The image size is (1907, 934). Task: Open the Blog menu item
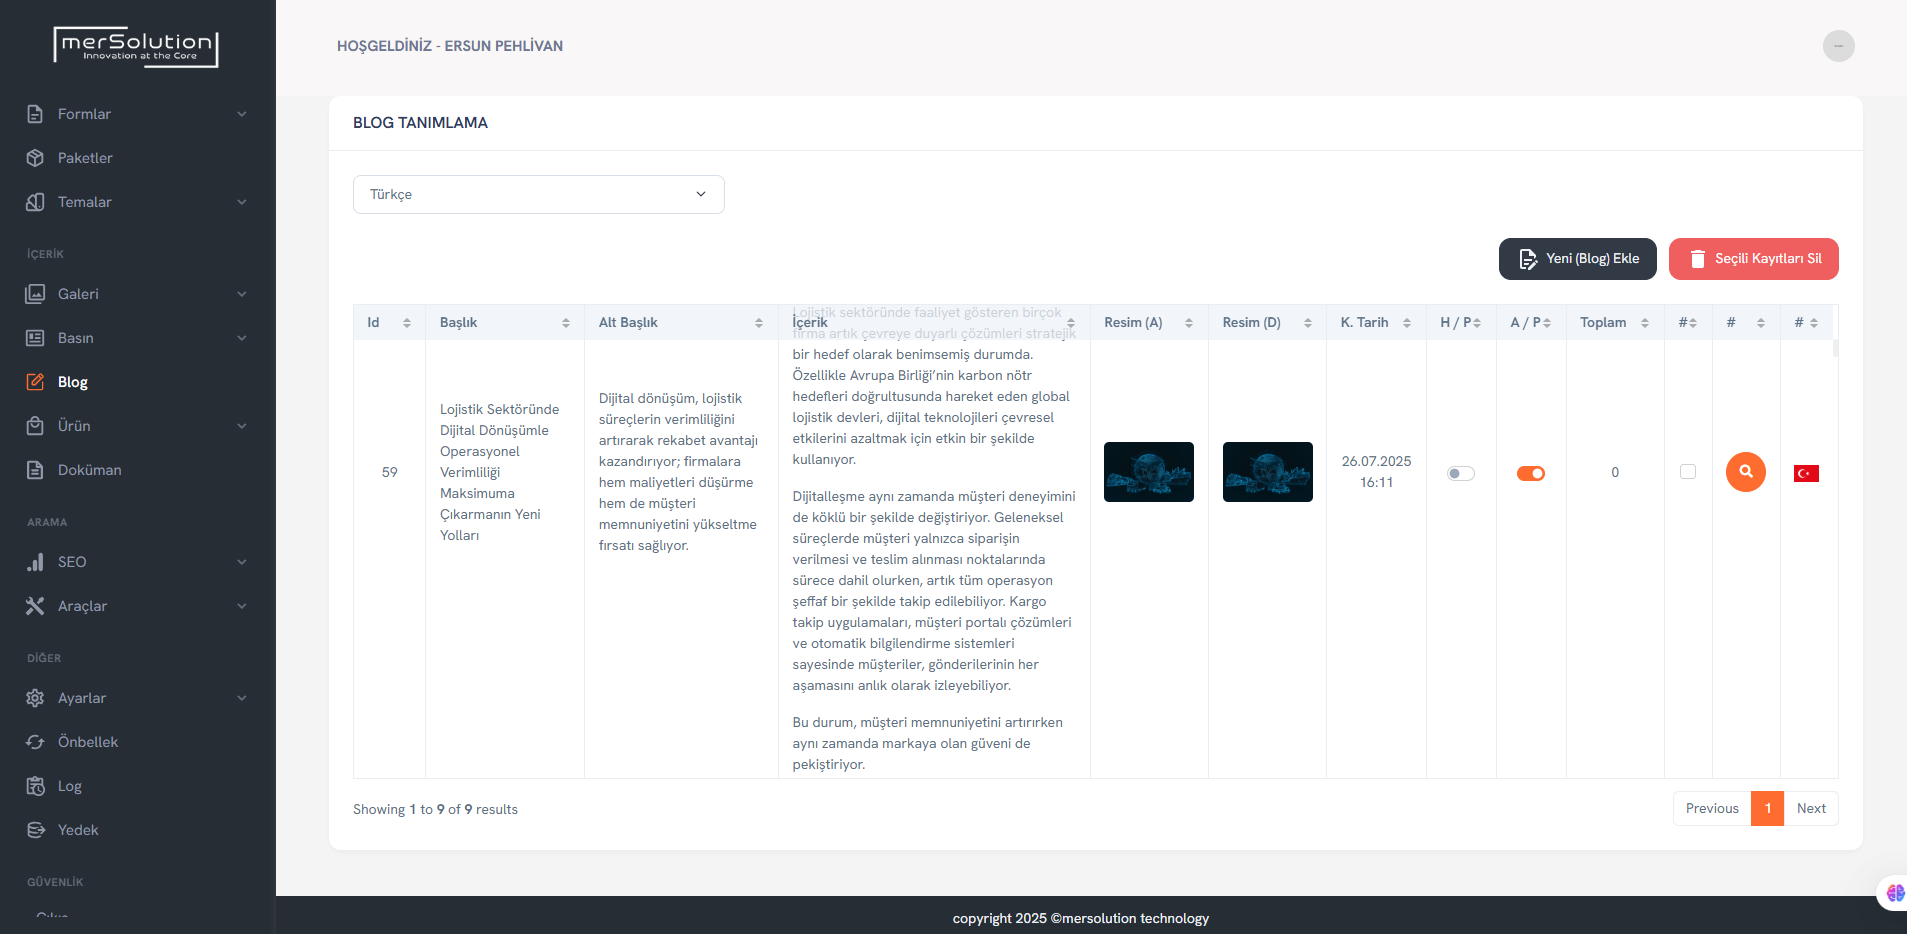click(x=73, y=382)
